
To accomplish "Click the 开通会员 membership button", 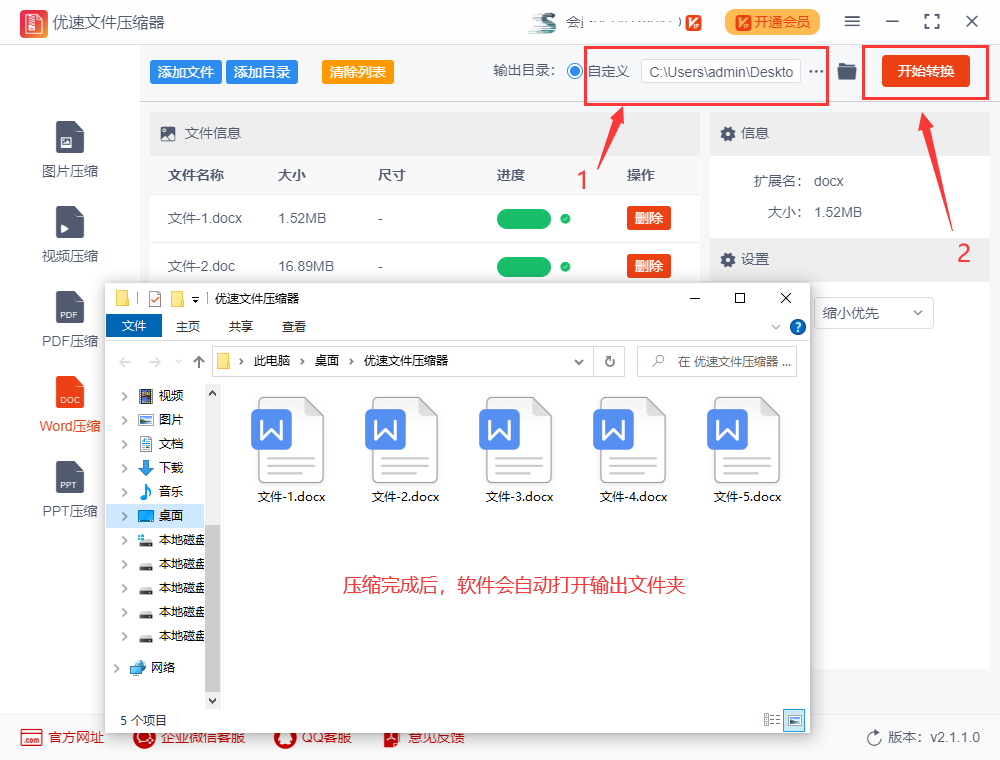I will [x=772, y=22].
